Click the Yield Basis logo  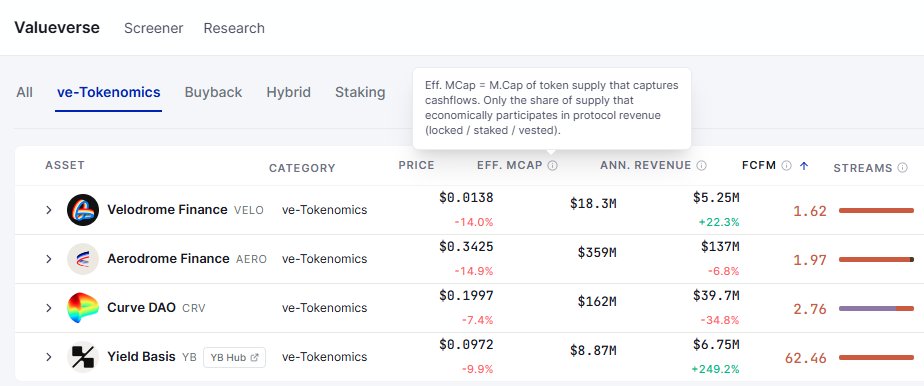(x=82, y=357)
